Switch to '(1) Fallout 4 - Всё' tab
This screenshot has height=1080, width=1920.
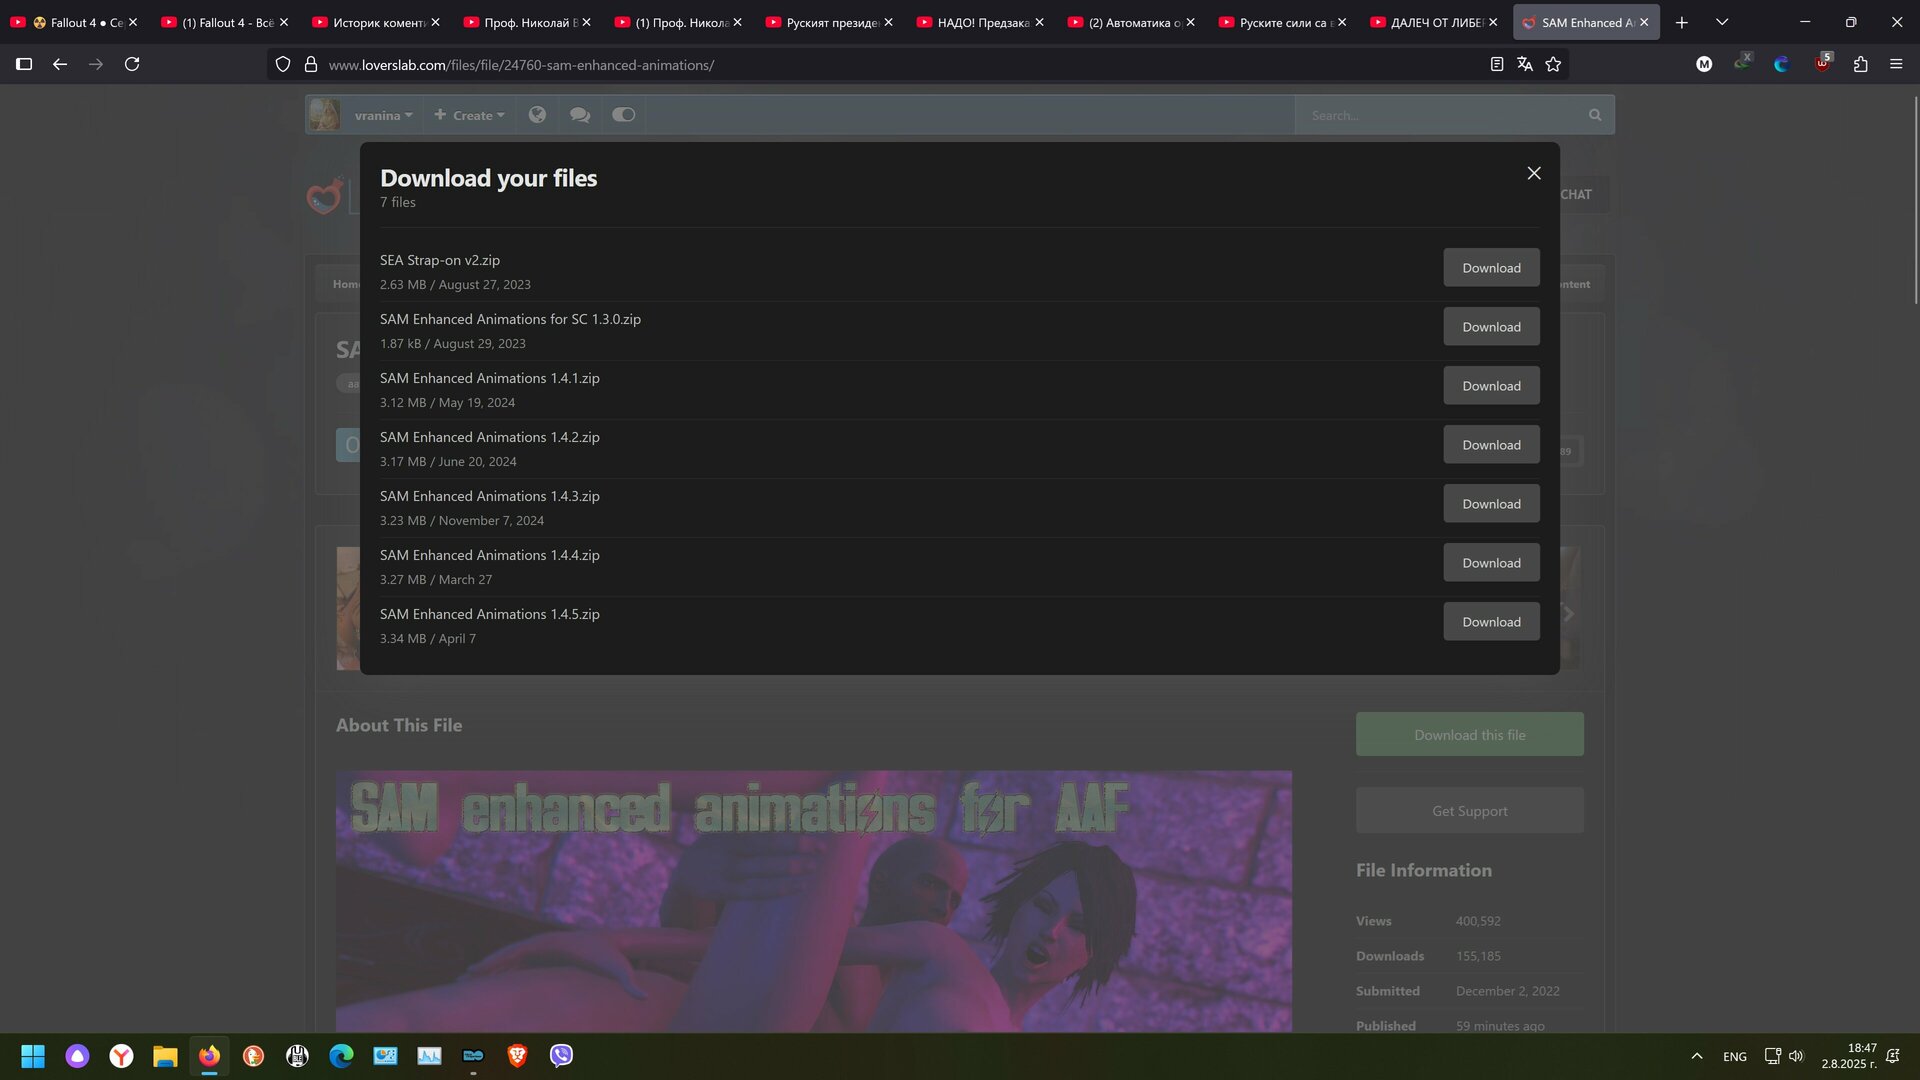pyautogui.click(x=226, y=22)
